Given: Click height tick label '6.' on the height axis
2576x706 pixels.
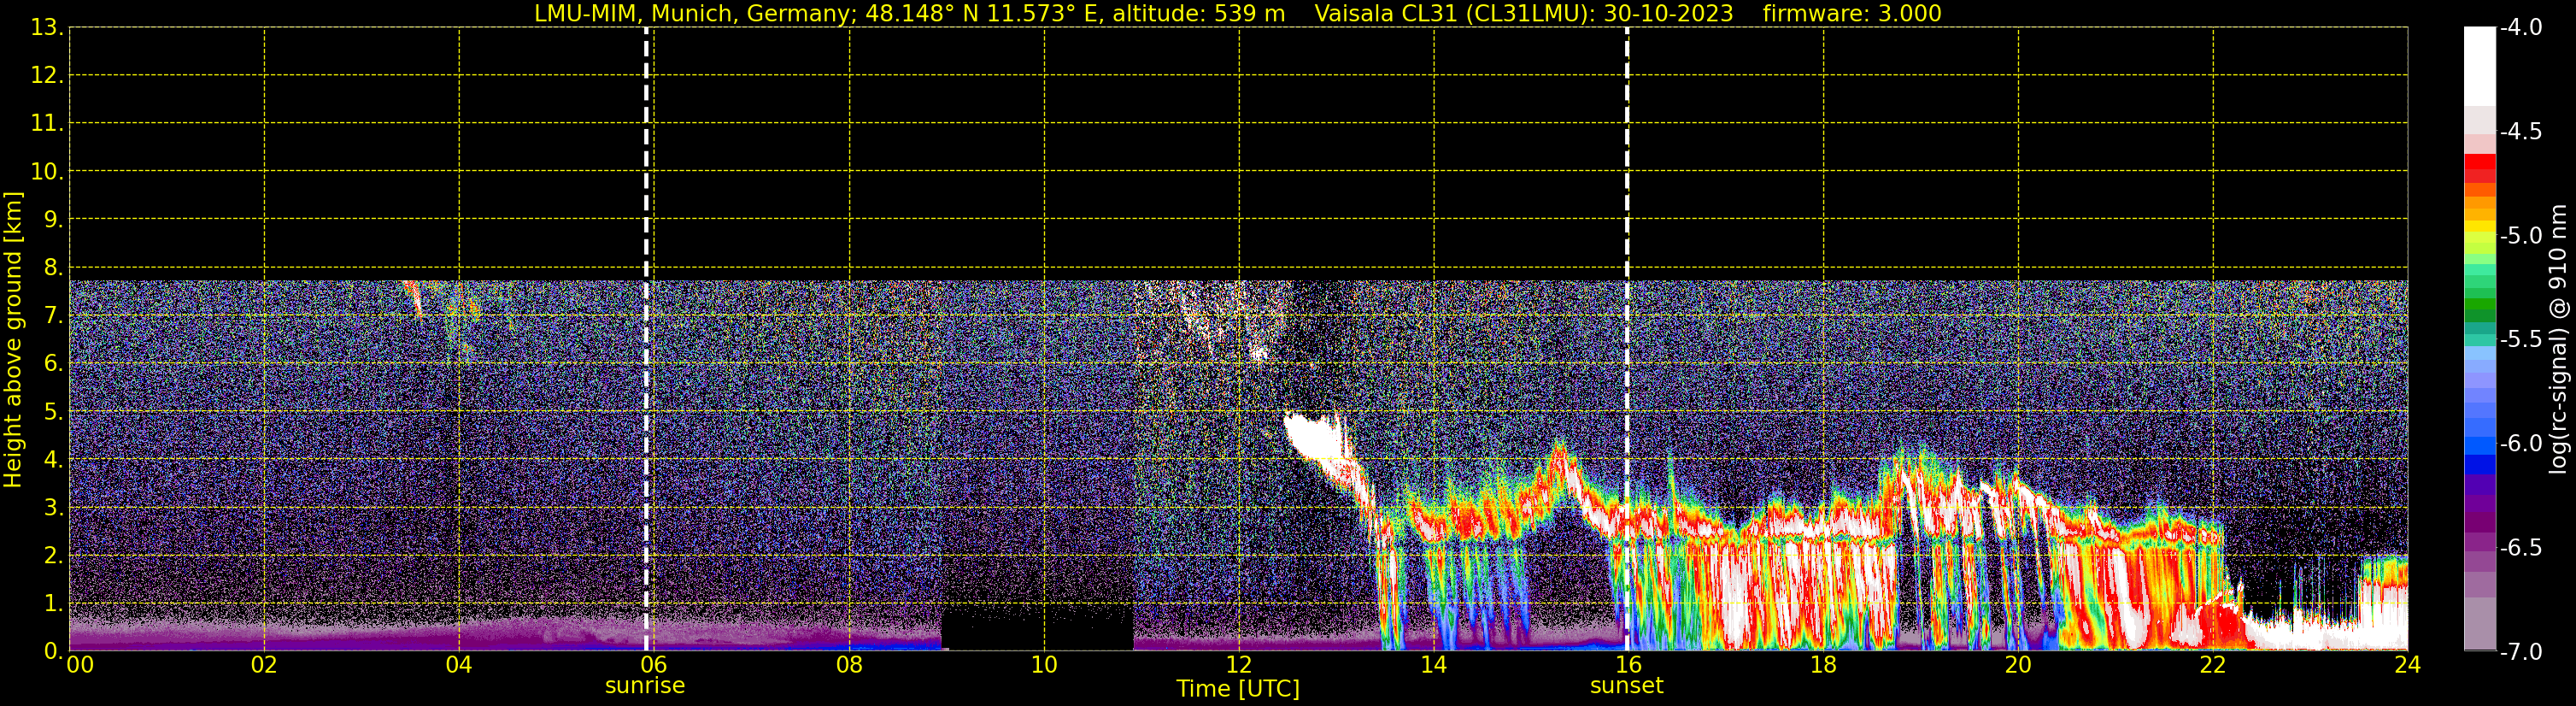Looking at the screenshot, I should tap(53, 363).
